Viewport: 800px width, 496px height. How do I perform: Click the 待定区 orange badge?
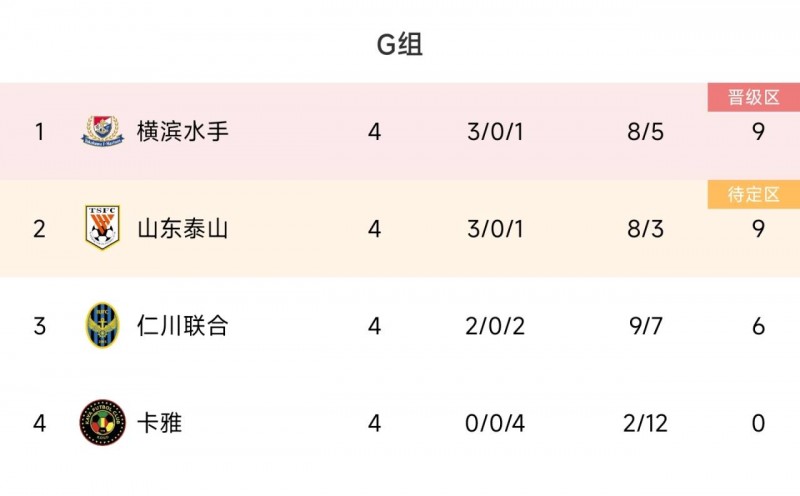coord(753,194)
